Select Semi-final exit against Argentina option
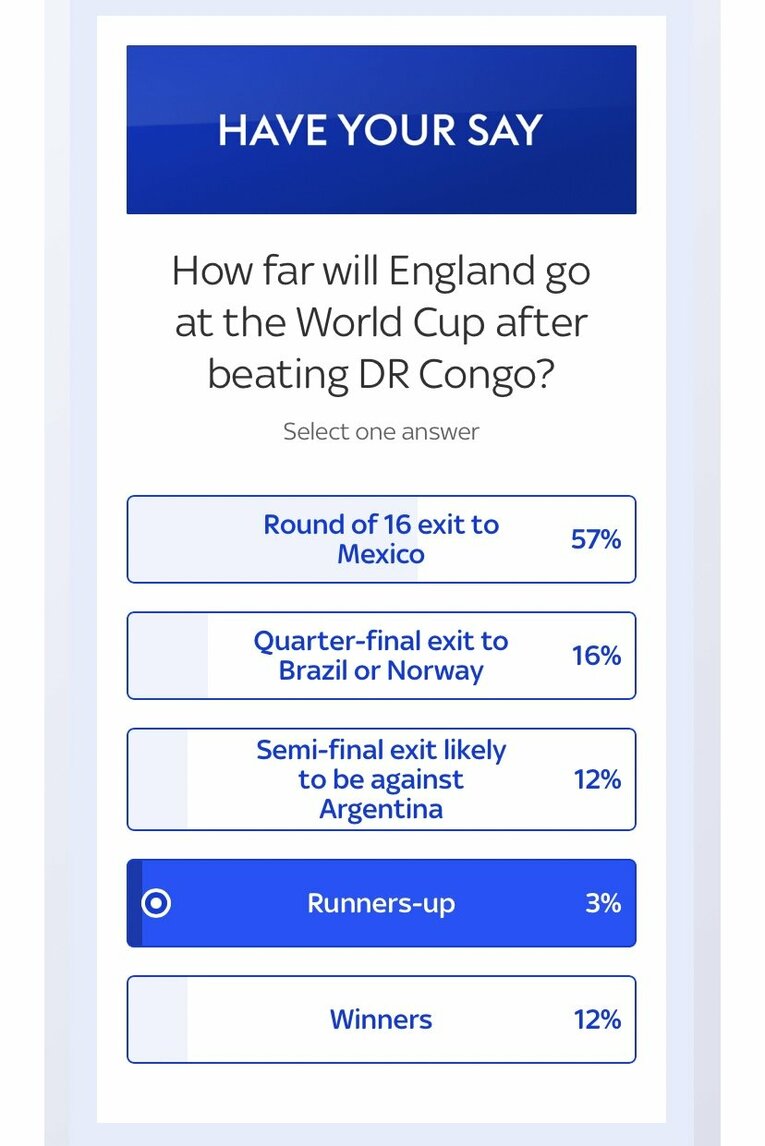765x1146 pixels. coord(381,779)
